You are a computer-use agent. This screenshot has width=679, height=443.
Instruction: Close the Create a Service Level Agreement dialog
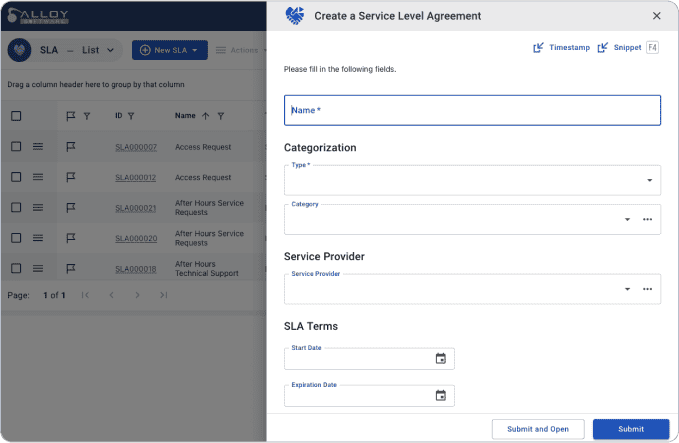(x=656, y=16)
